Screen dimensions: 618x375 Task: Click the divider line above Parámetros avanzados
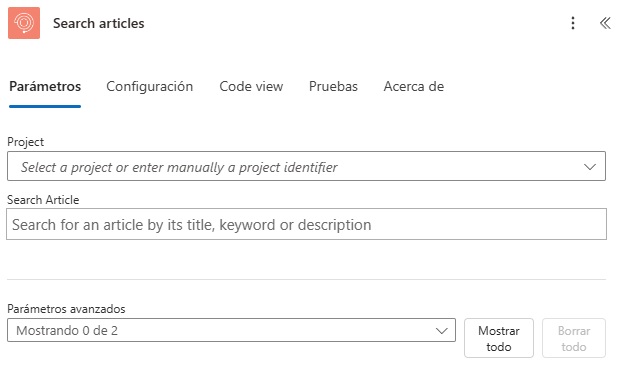pyautogui.click(x=306, y=280)
